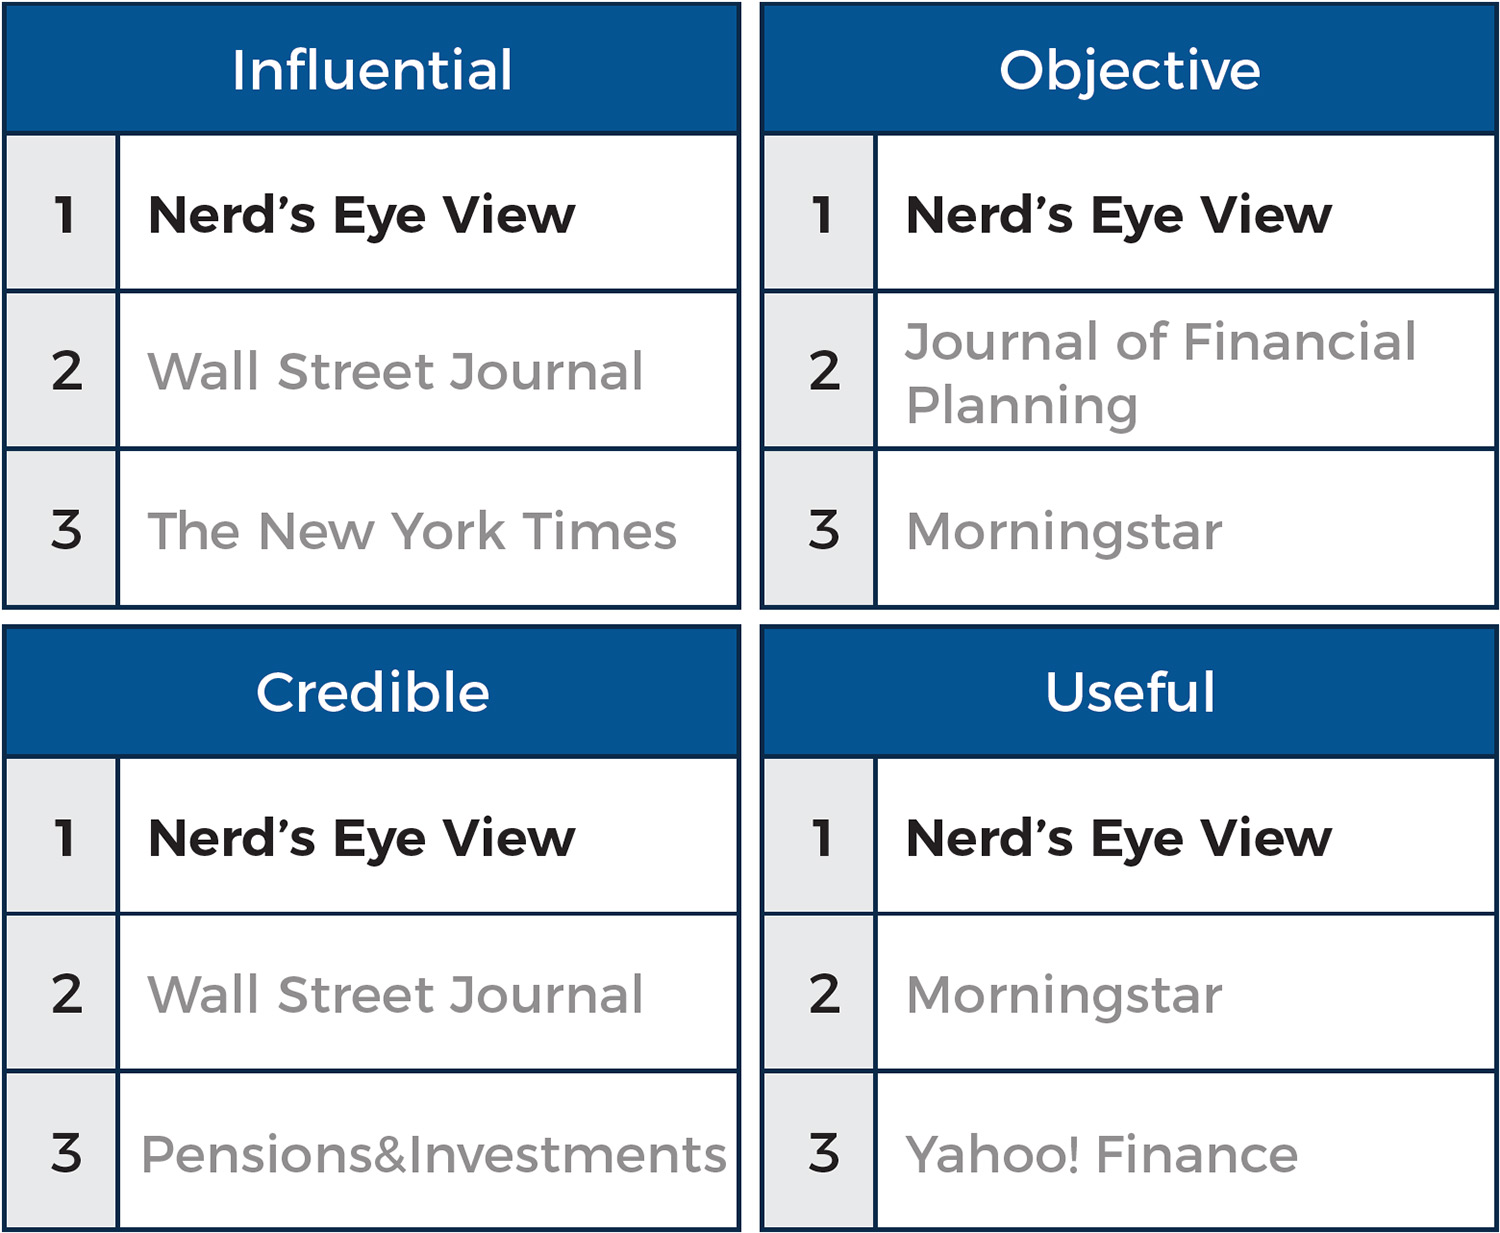Click the Useful table header
Screen dimensions: 1500x1233
[x=1129, y=692]
